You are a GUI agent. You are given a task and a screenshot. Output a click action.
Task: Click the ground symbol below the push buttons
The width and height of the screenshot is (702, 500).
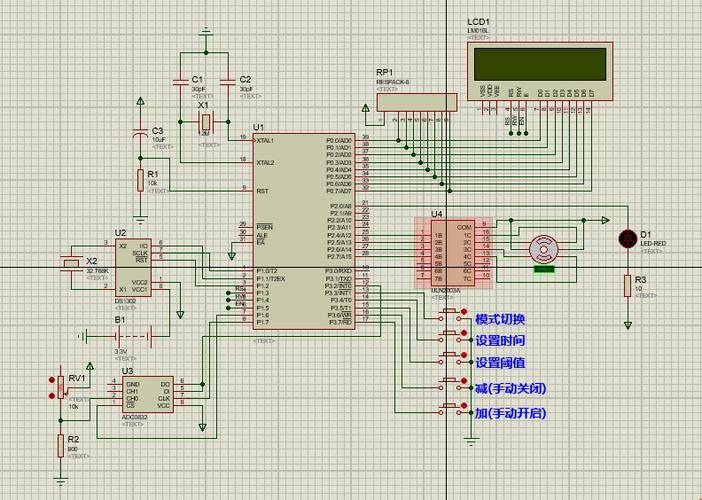coord(471,443)
